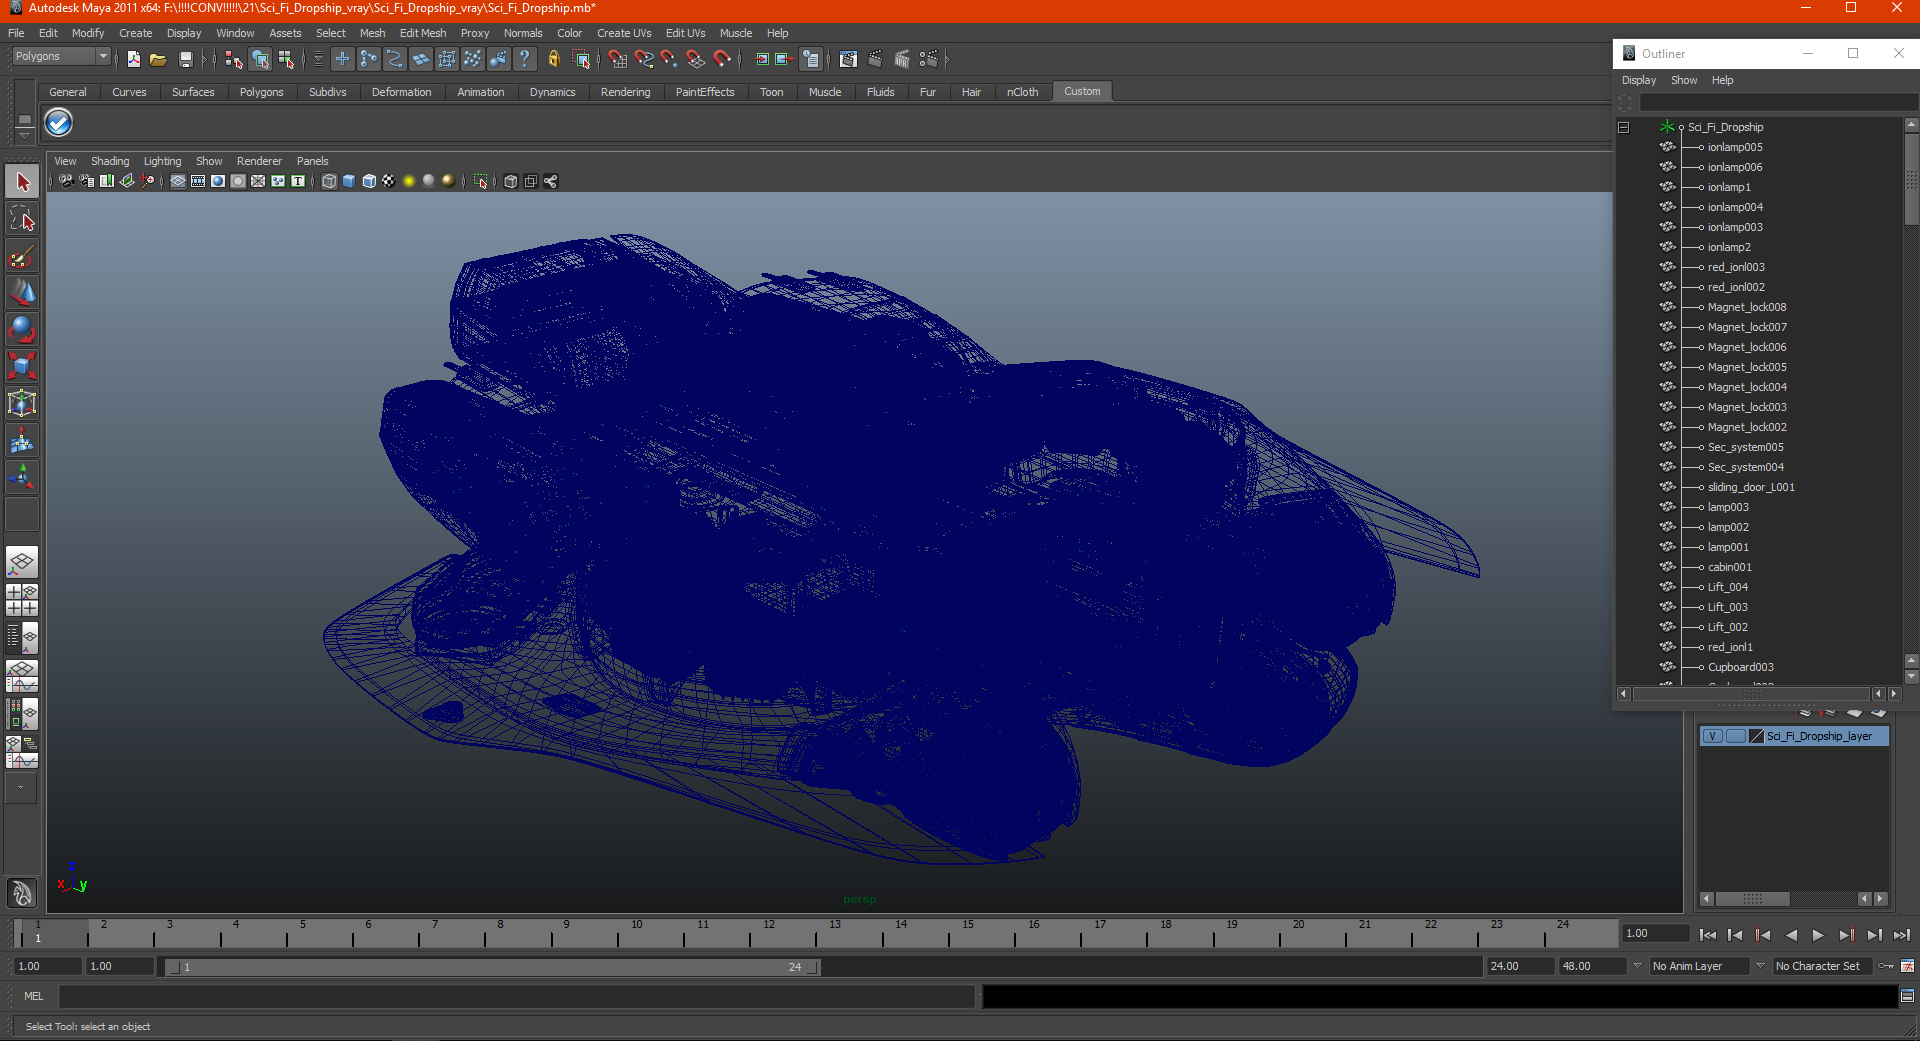Image resolution: width=1920 pixels, height=1041 pixels.
Task: Open the shelf options arrow menu
Action: click(24, 134)
